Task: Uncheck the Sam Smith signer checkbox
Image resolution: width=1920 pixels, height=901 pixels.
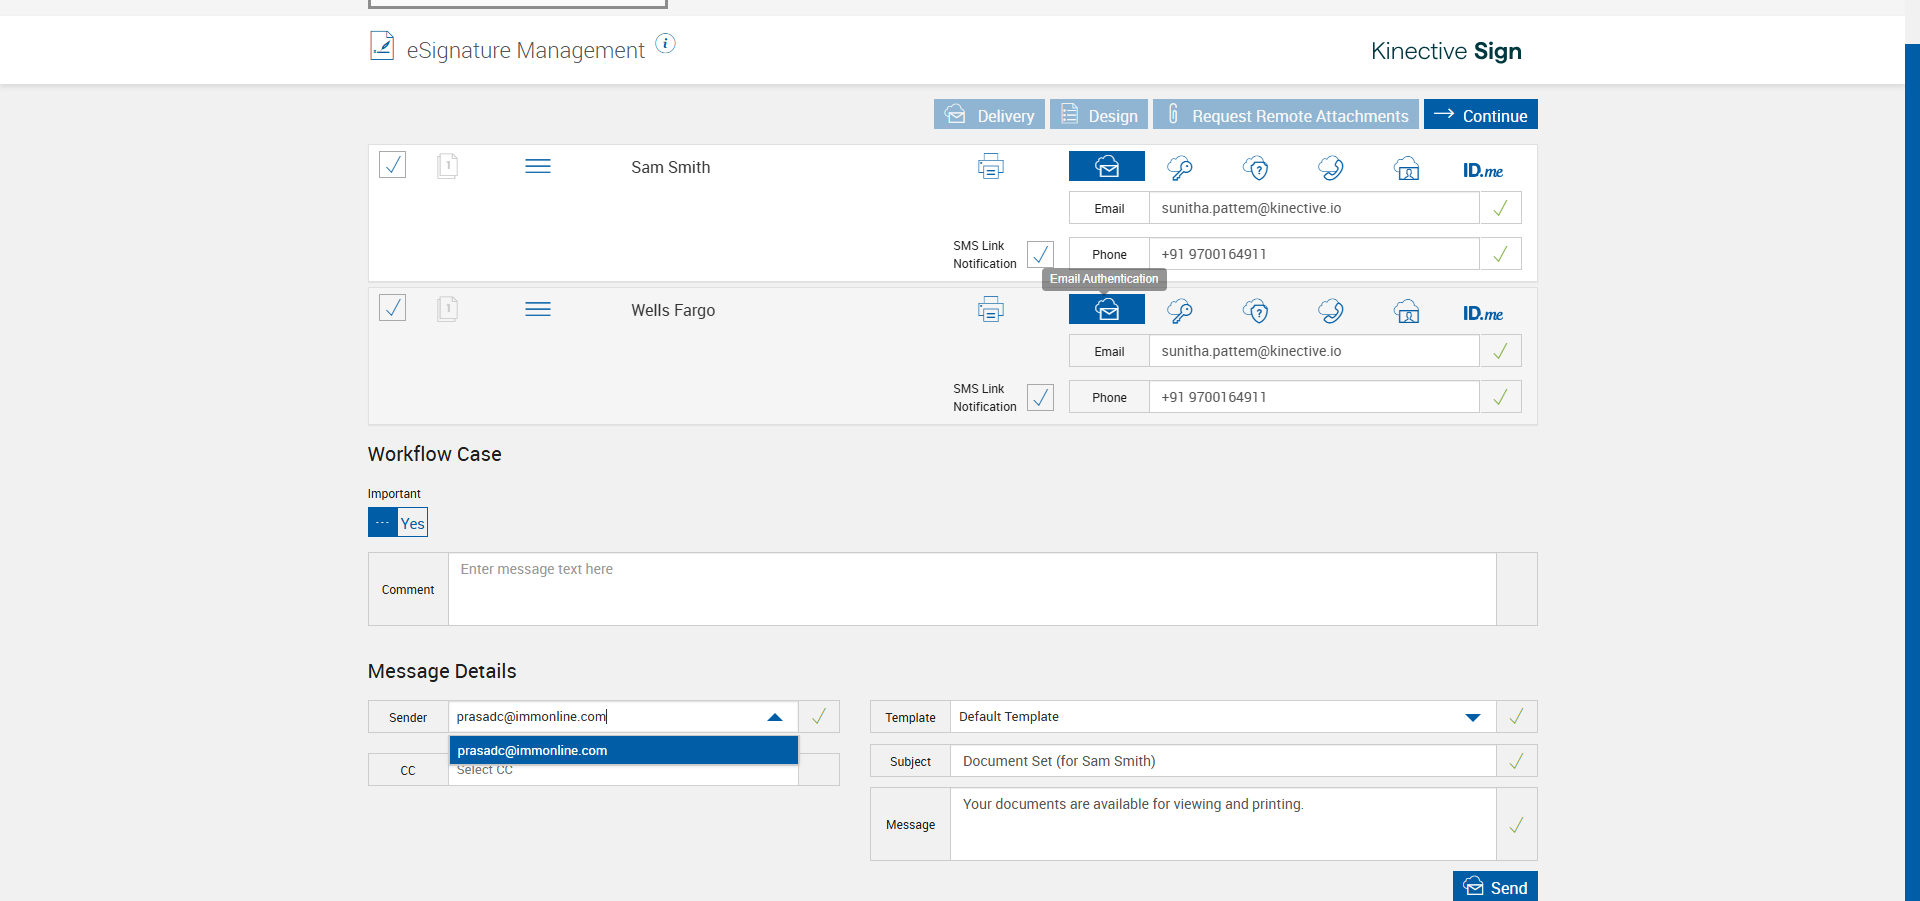Action: click(393, 165)
